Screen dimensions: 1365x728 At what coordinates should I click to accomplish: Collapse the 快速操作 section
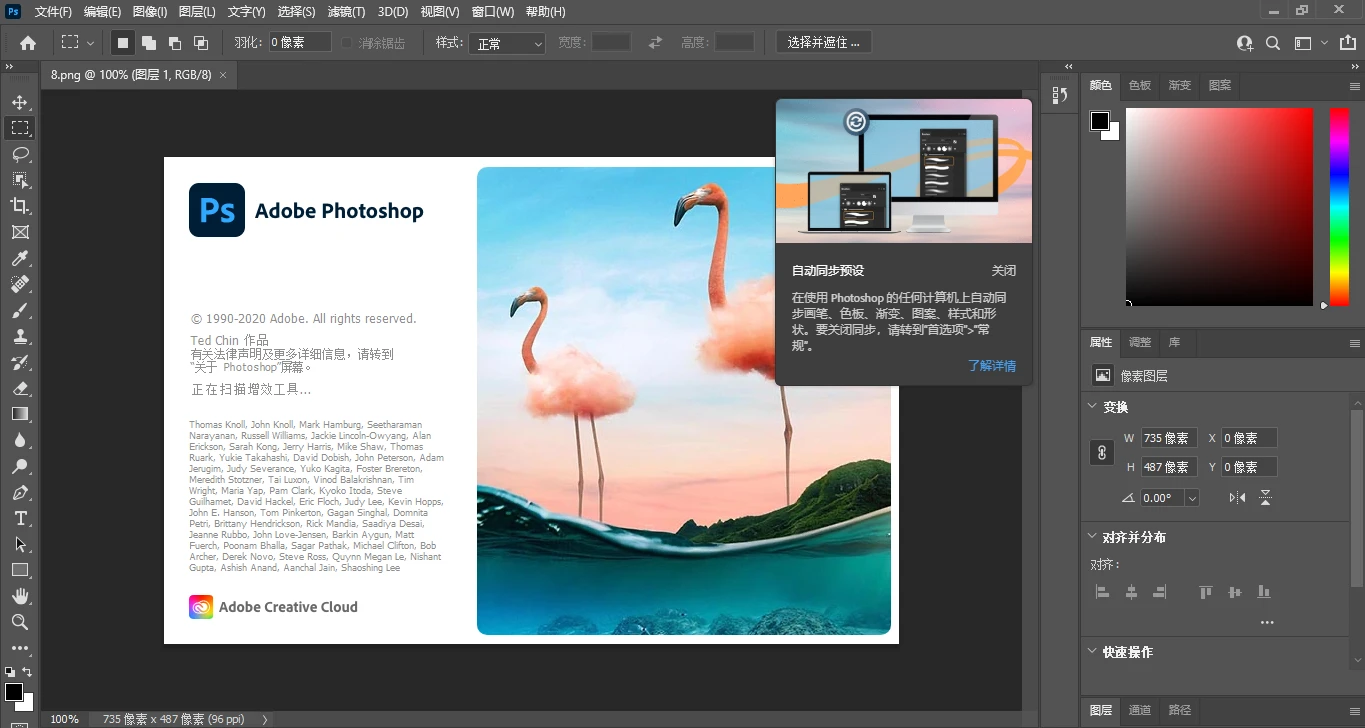pos(1092,652)
